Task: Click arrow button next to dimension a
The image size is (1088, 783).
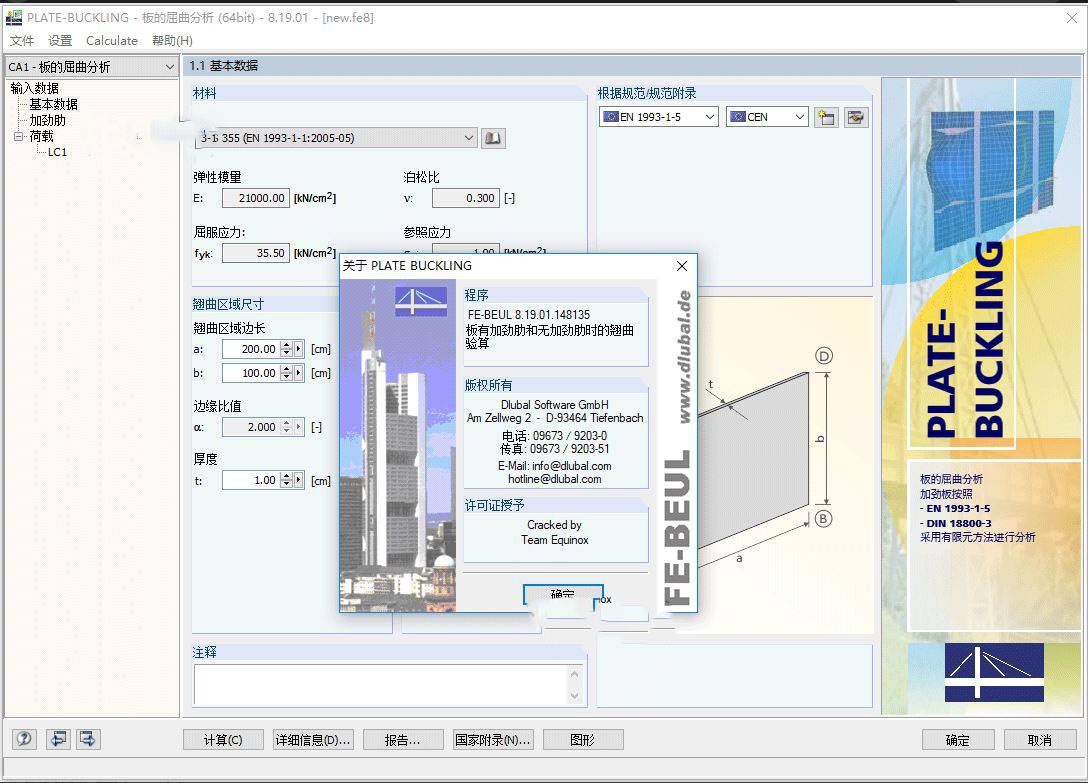Action: coord(299,349)
